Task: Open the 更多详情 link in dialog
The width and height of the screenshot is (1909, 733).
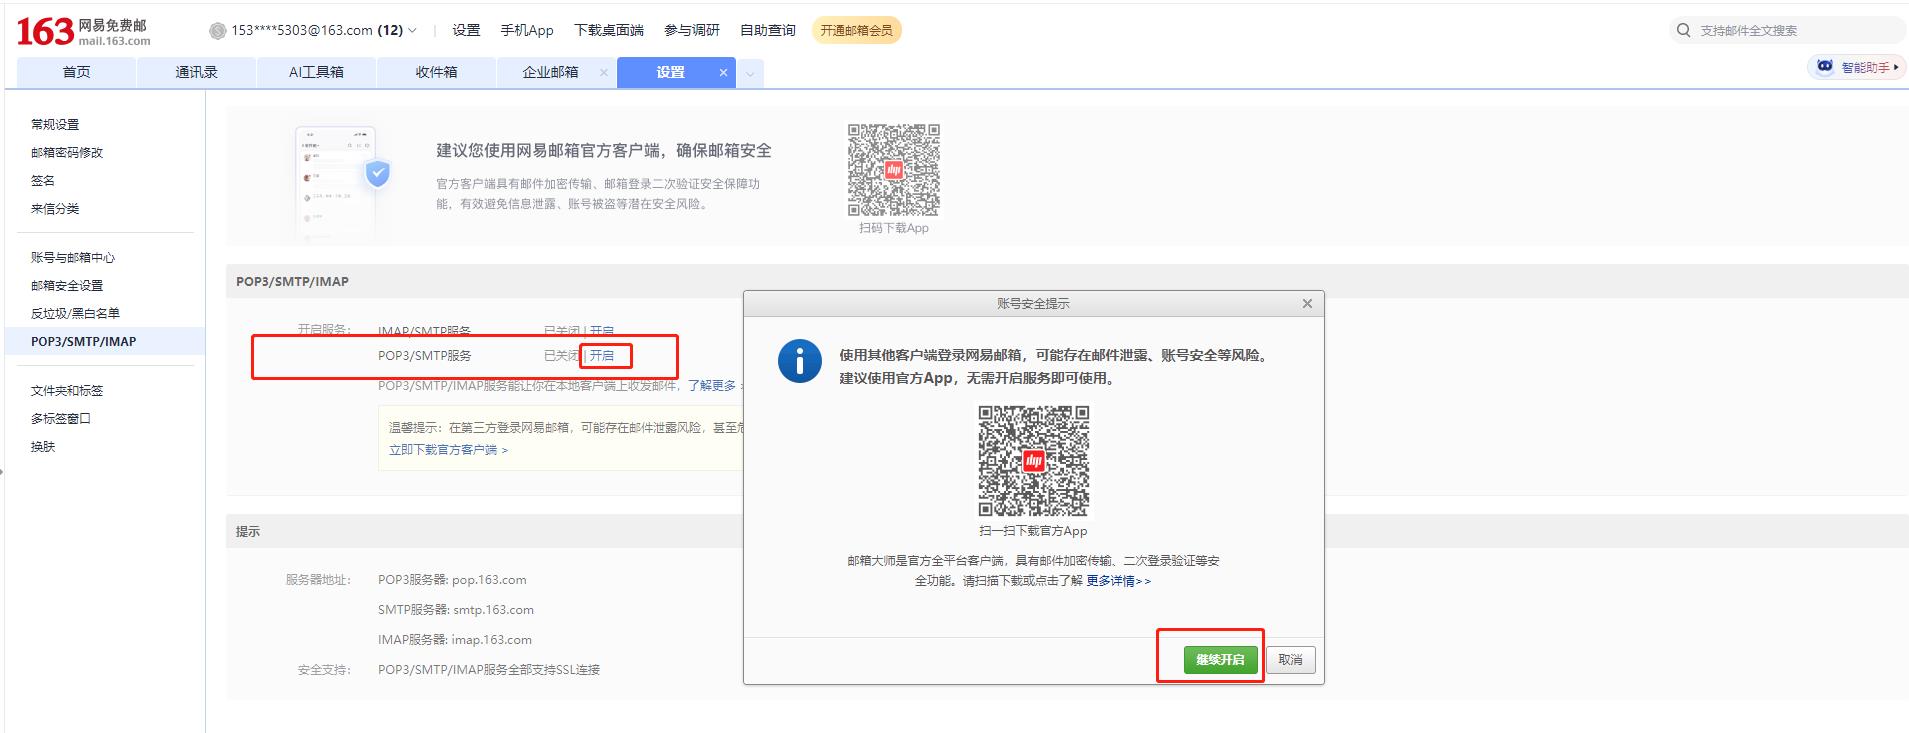Action: (1118, 581)
